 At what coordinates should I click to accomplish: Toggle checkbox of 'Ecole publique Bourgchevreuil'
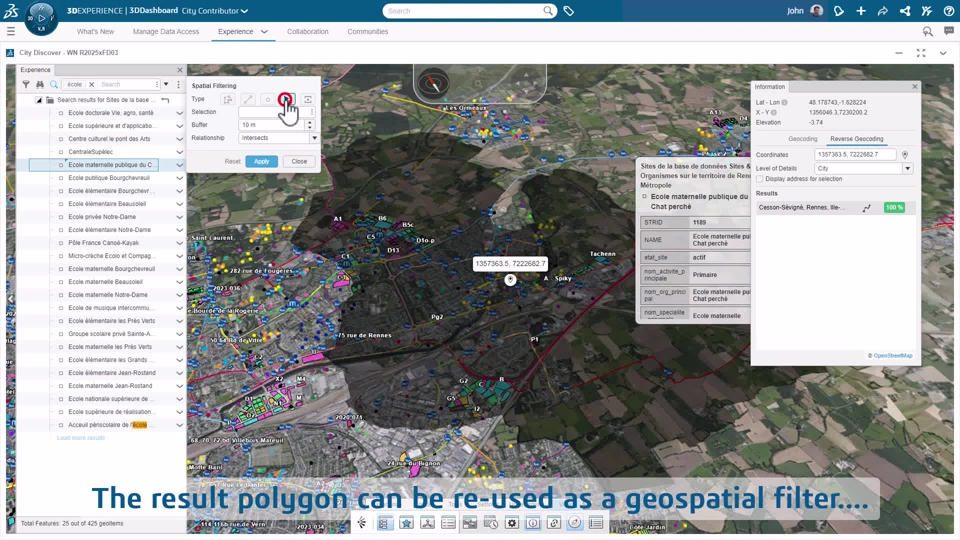tap(61, 178)
